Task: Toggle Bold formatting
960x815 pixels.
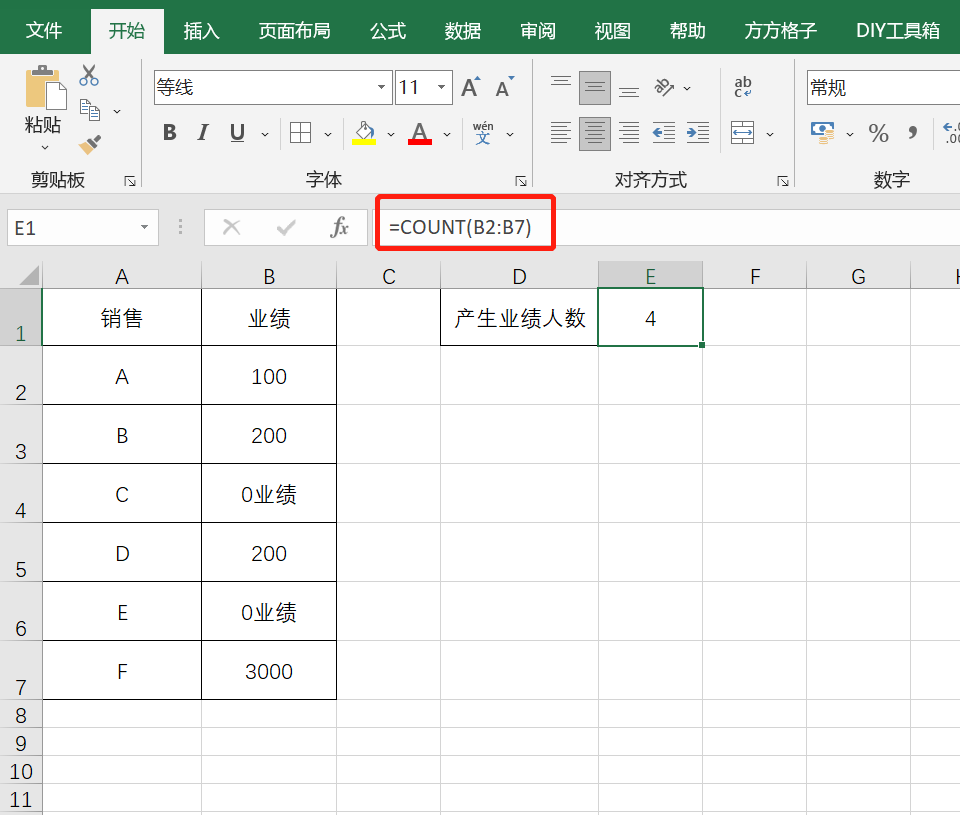Action: point(169,133)
